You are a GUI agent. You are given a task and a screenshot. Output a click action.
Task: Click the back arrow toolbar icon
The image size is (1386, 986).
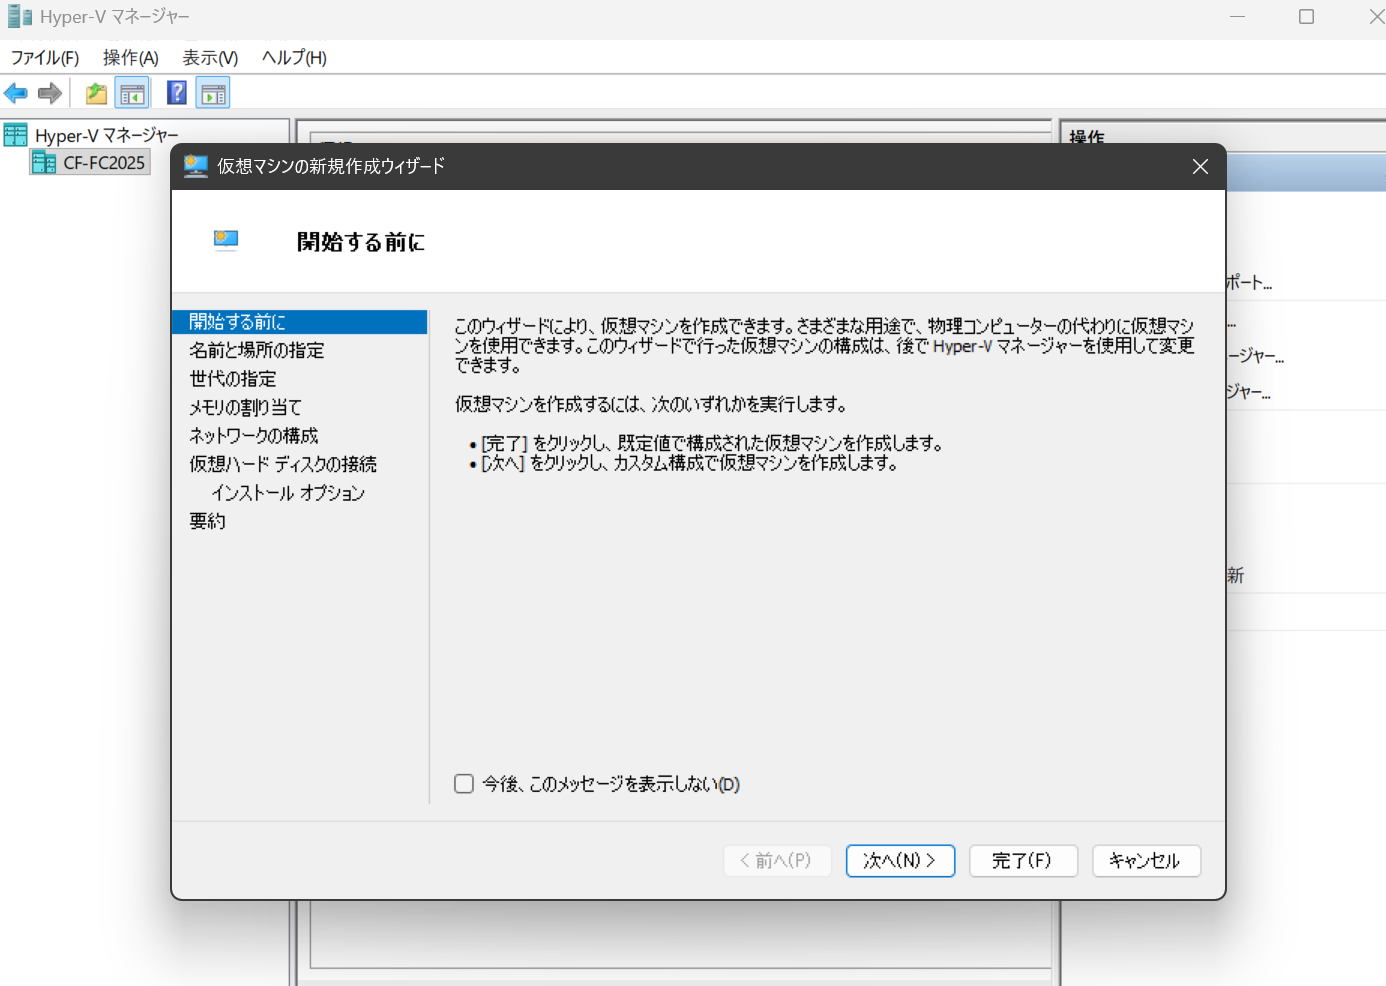pos(16,94)
